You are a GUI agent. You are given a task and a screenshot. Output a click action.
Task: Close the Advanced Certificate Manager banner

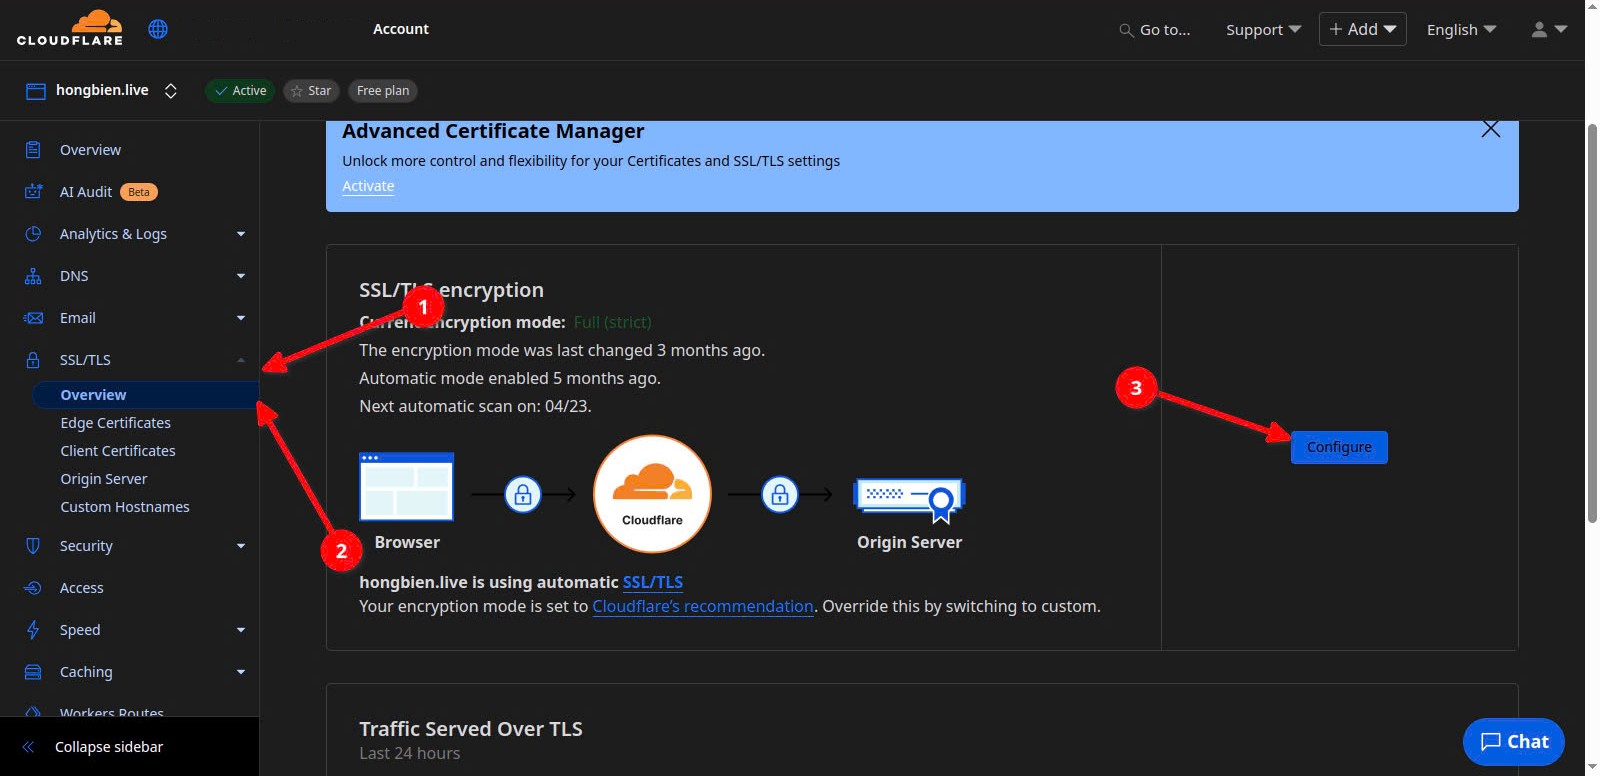[x=1490, y=129]
